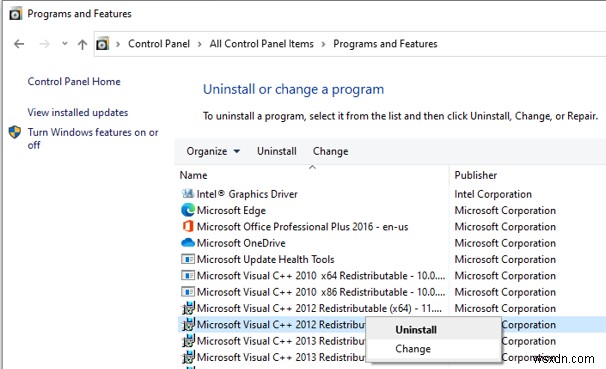Expand the chevron before Control Panel breadcrumb

(118, 44)
